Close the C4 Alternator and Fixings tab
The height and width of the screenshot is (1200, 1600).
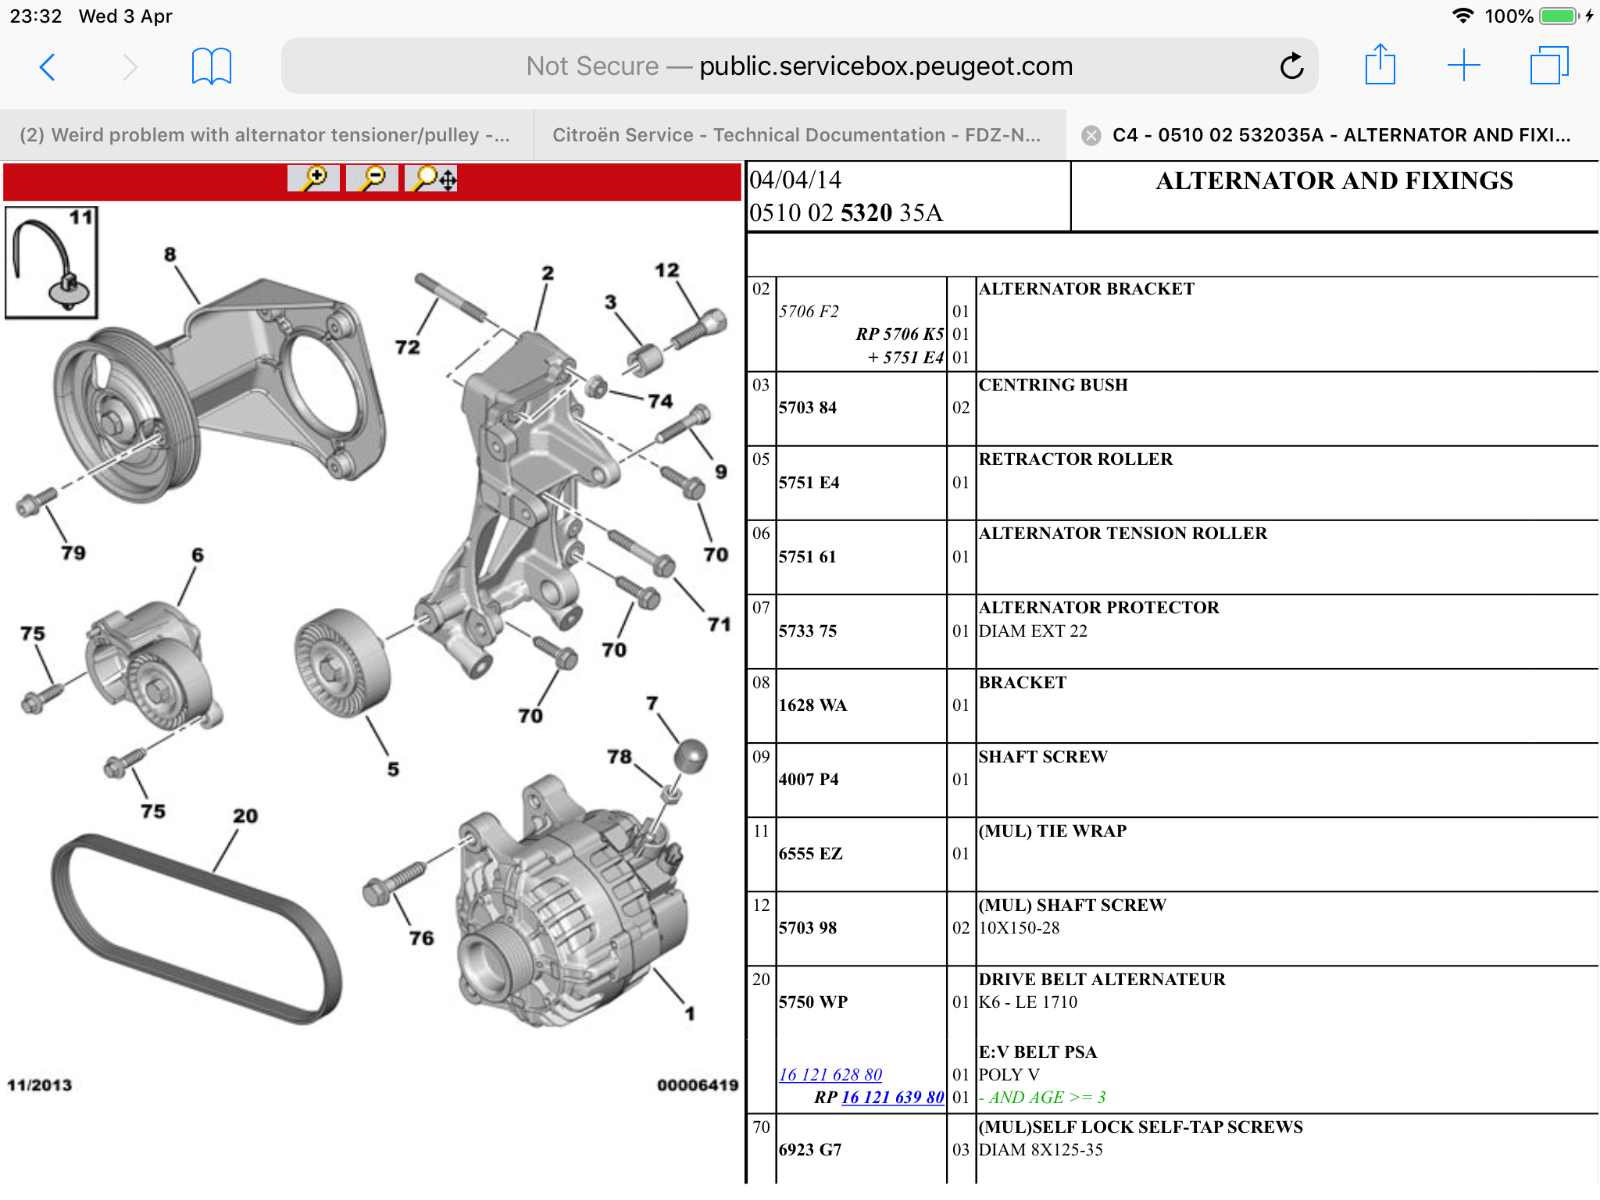pos(1091,136)
